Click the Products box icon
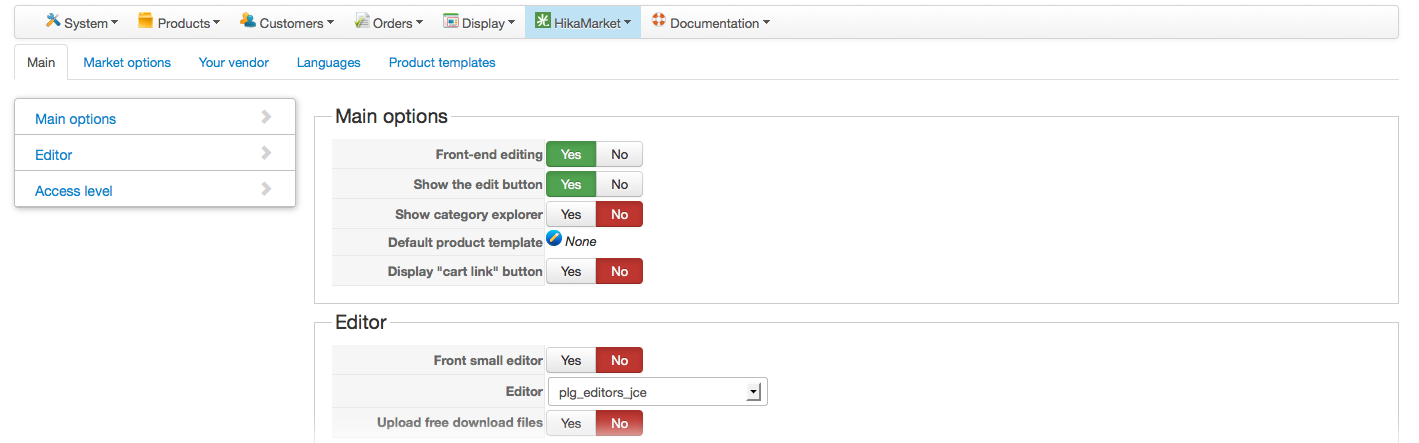The height and width of the screenshot is (443, 1419). pyautogui.click(x=146, y=21)
